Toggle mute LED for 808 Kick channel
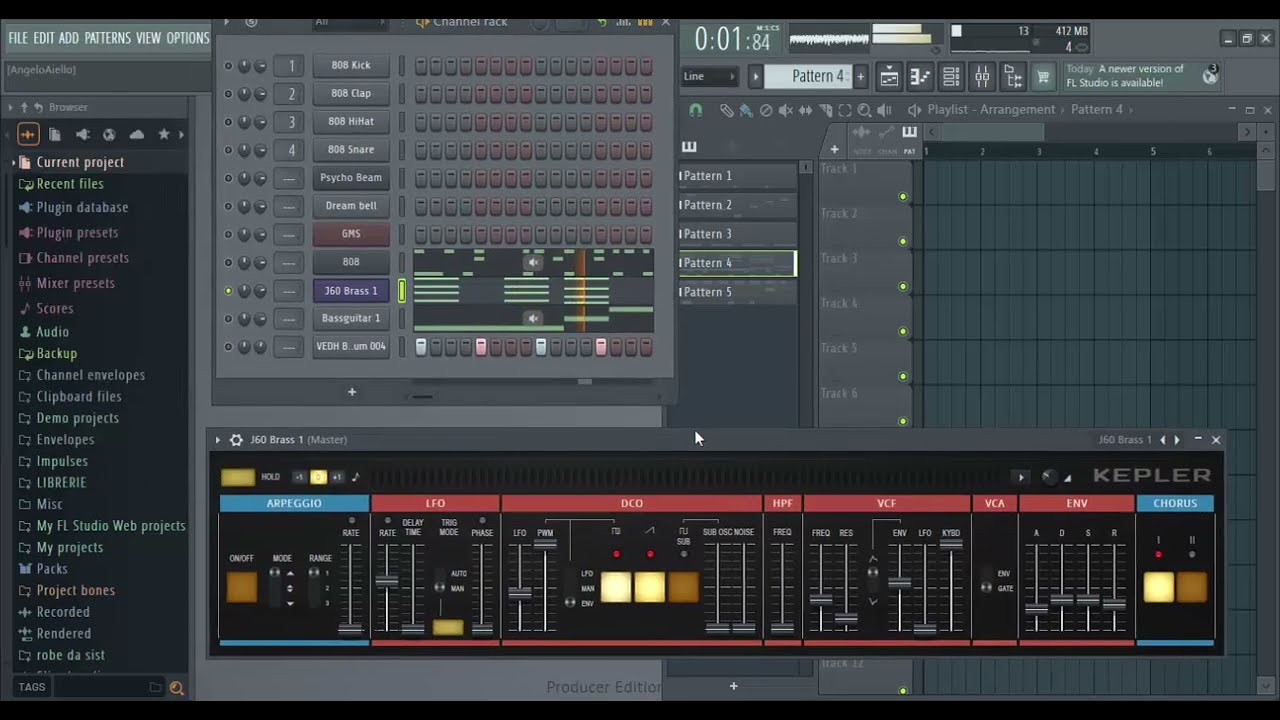 point(228,66)
